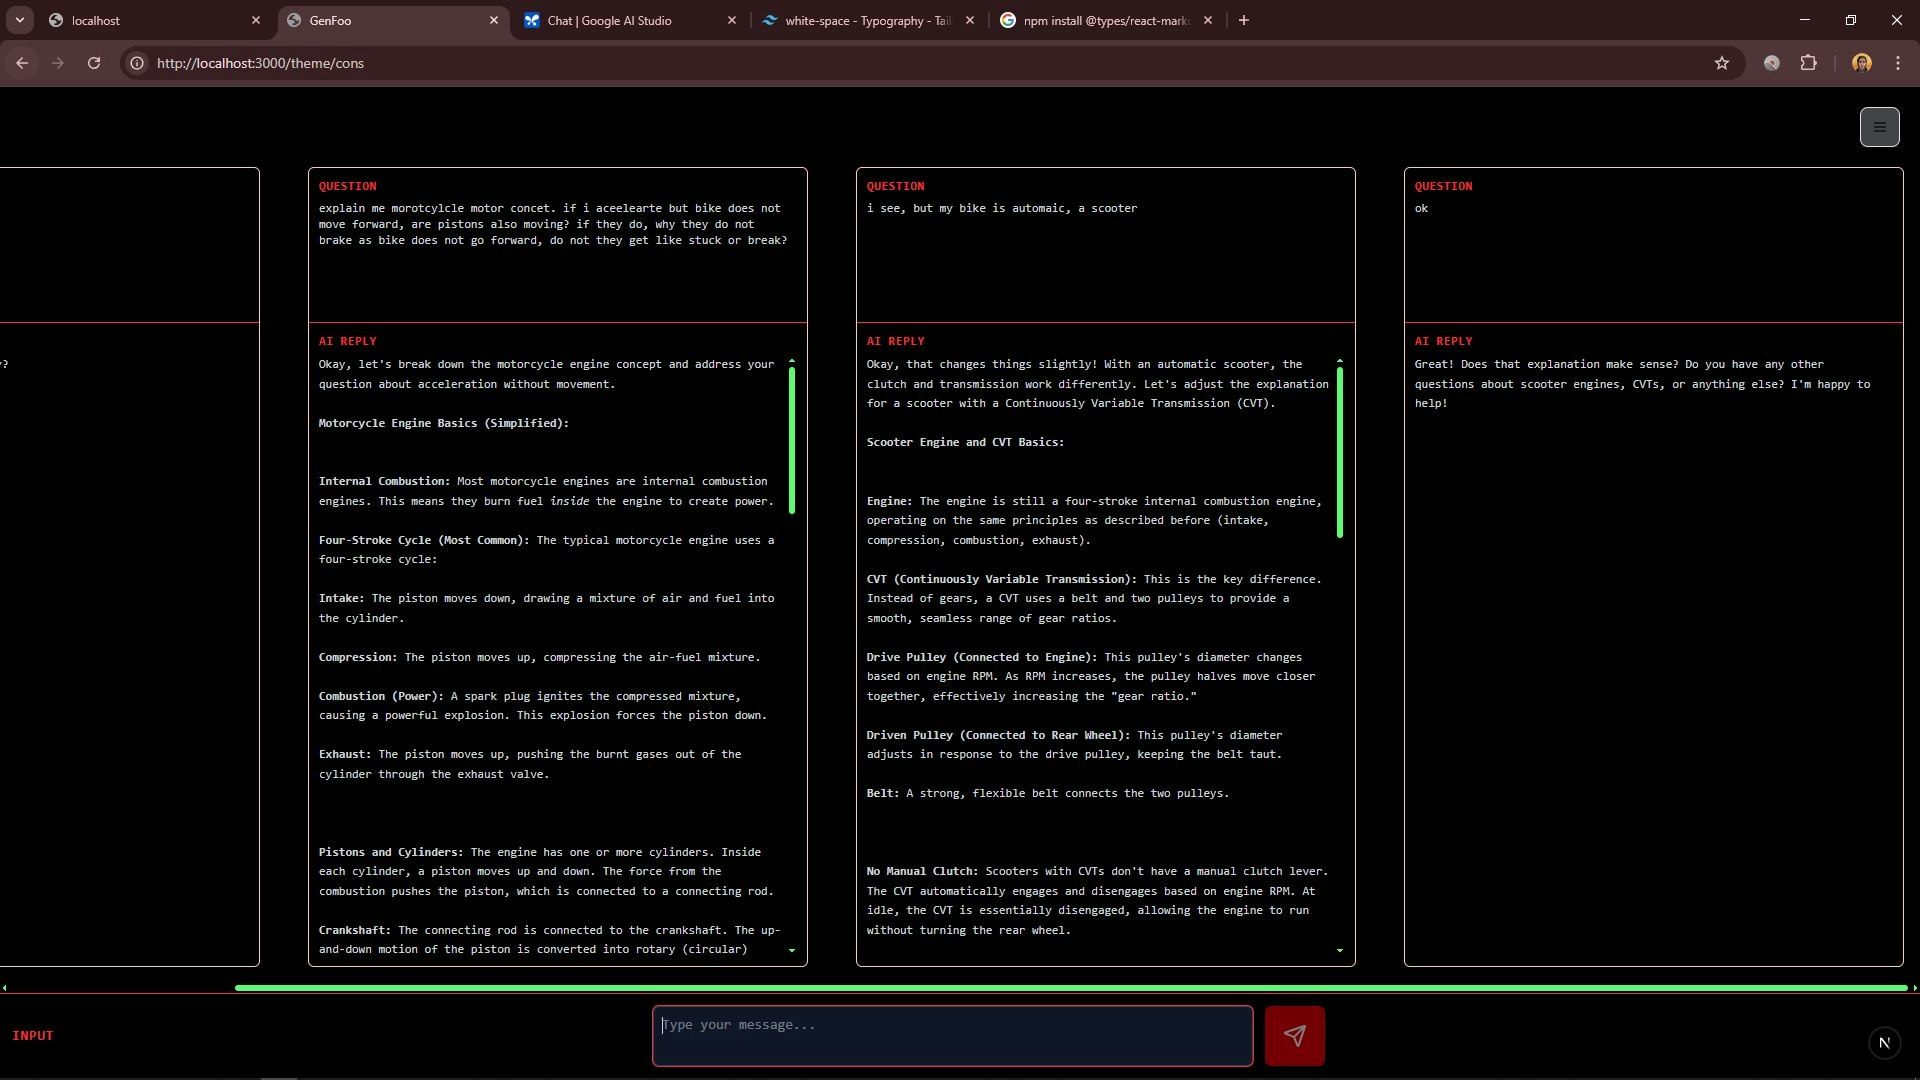Close the npm install @types/react-markdown tab
Viewport: 1920px width, 1080px height.
[x=1207, y=20]
